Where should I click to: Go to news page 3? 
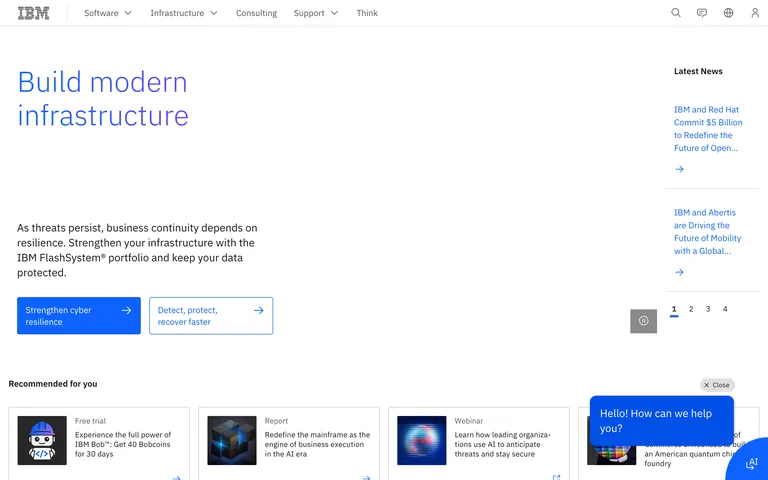tap(708, 309)
